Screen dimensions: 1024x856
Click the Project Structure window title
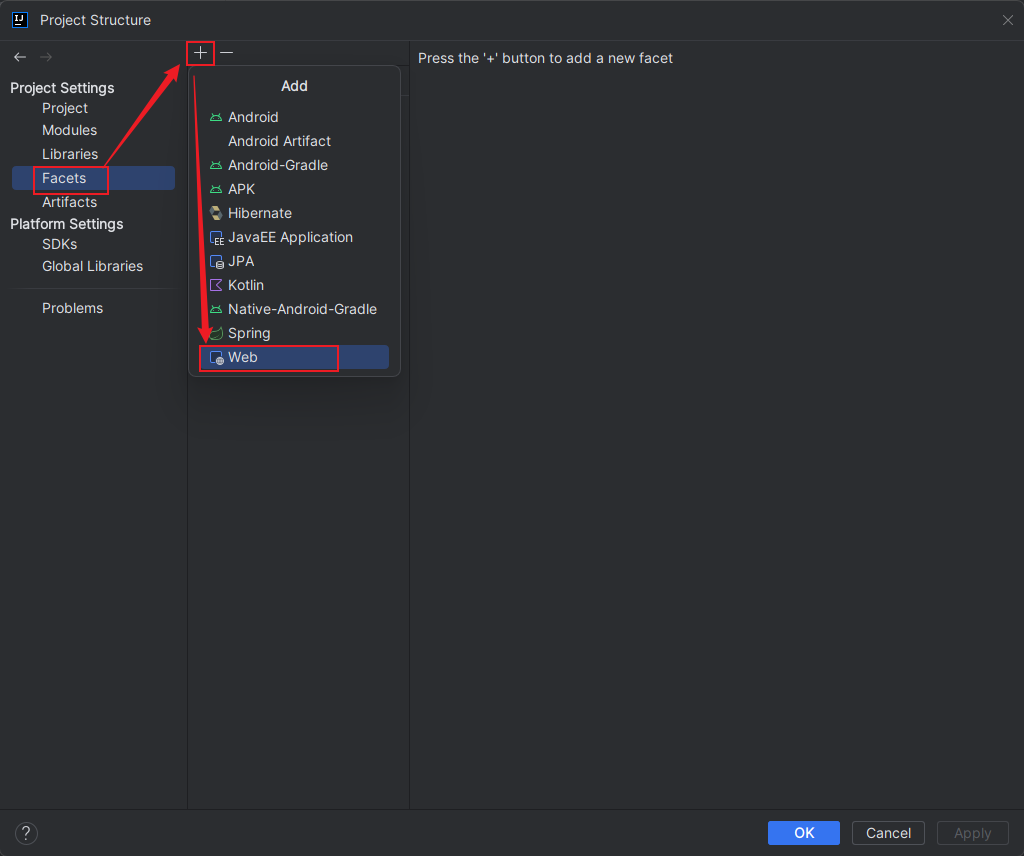[95, 20]
